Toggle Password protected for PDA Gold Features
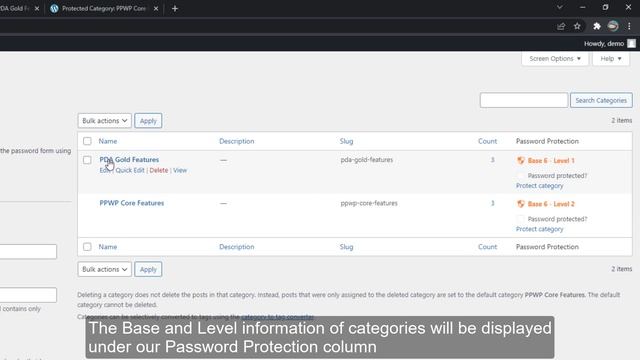This screenshot has height=360, width=640. (x=520, y=176)
